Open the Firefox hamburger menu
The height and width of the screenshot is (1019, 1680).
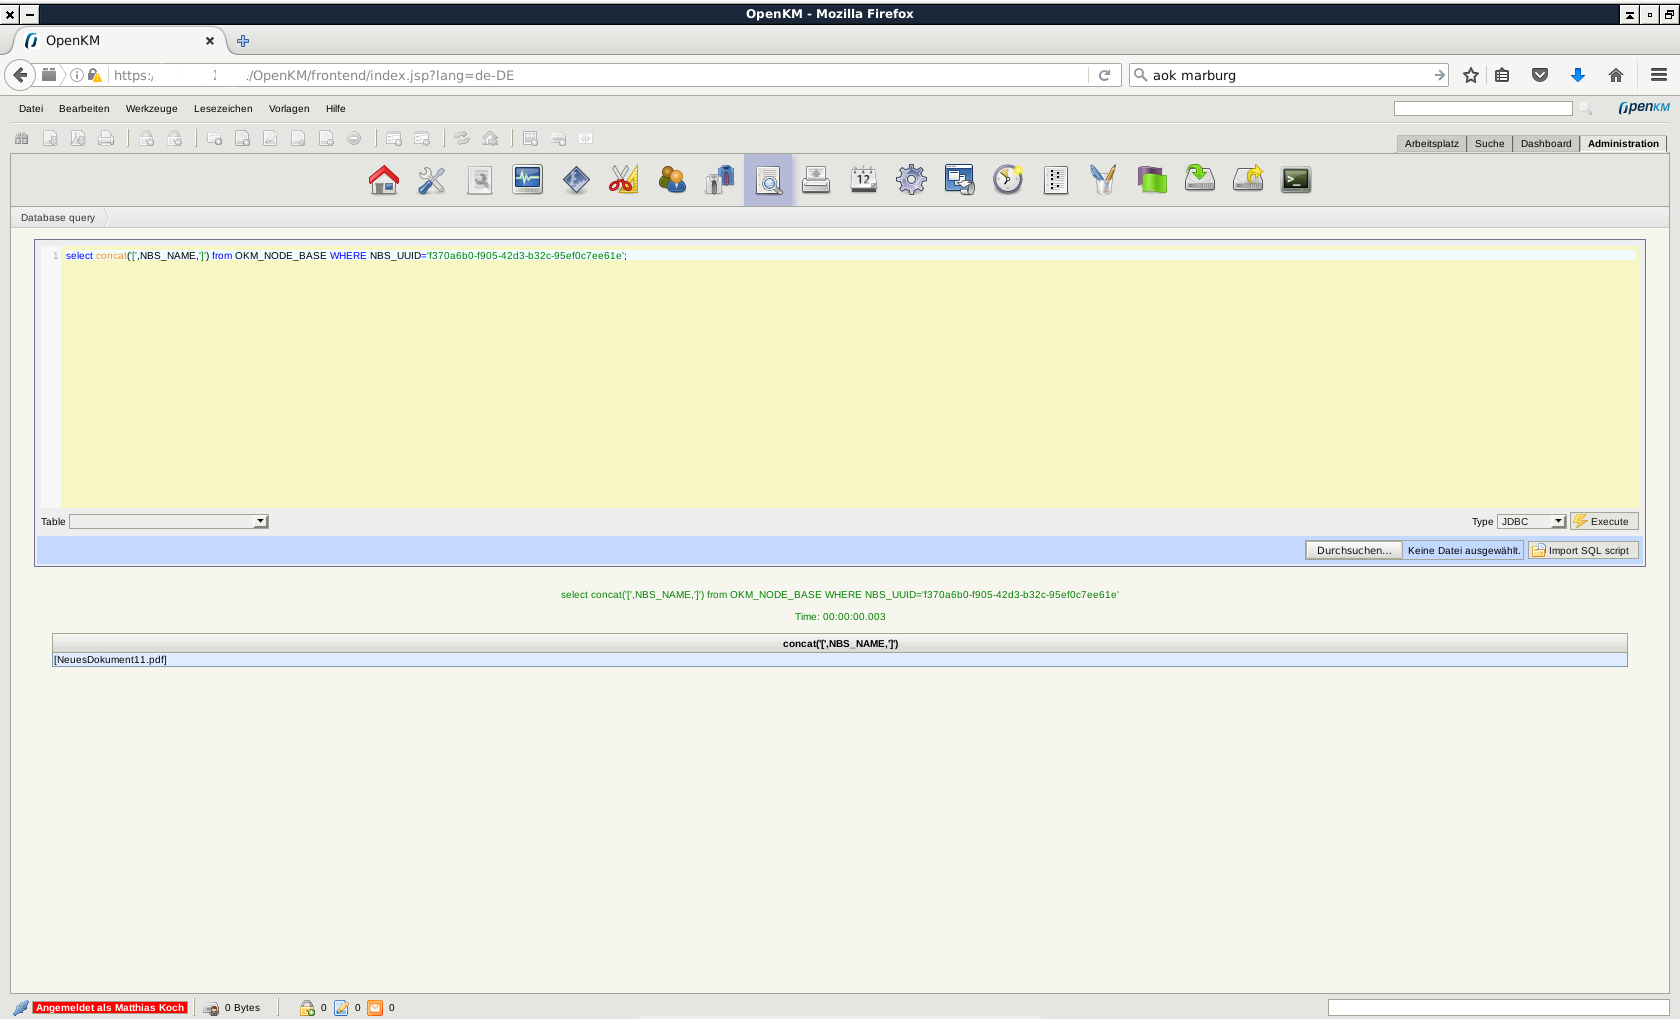pos(1657,74)
